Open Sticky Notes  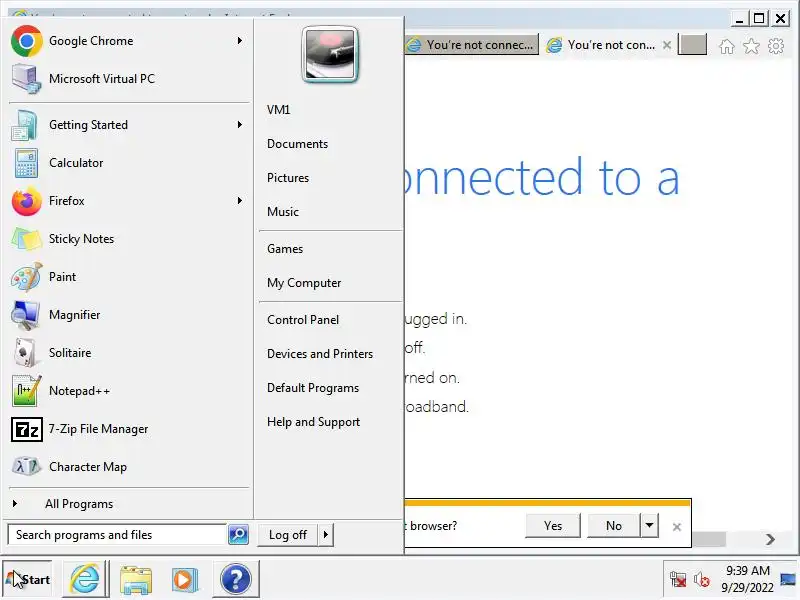pos(128,239)
